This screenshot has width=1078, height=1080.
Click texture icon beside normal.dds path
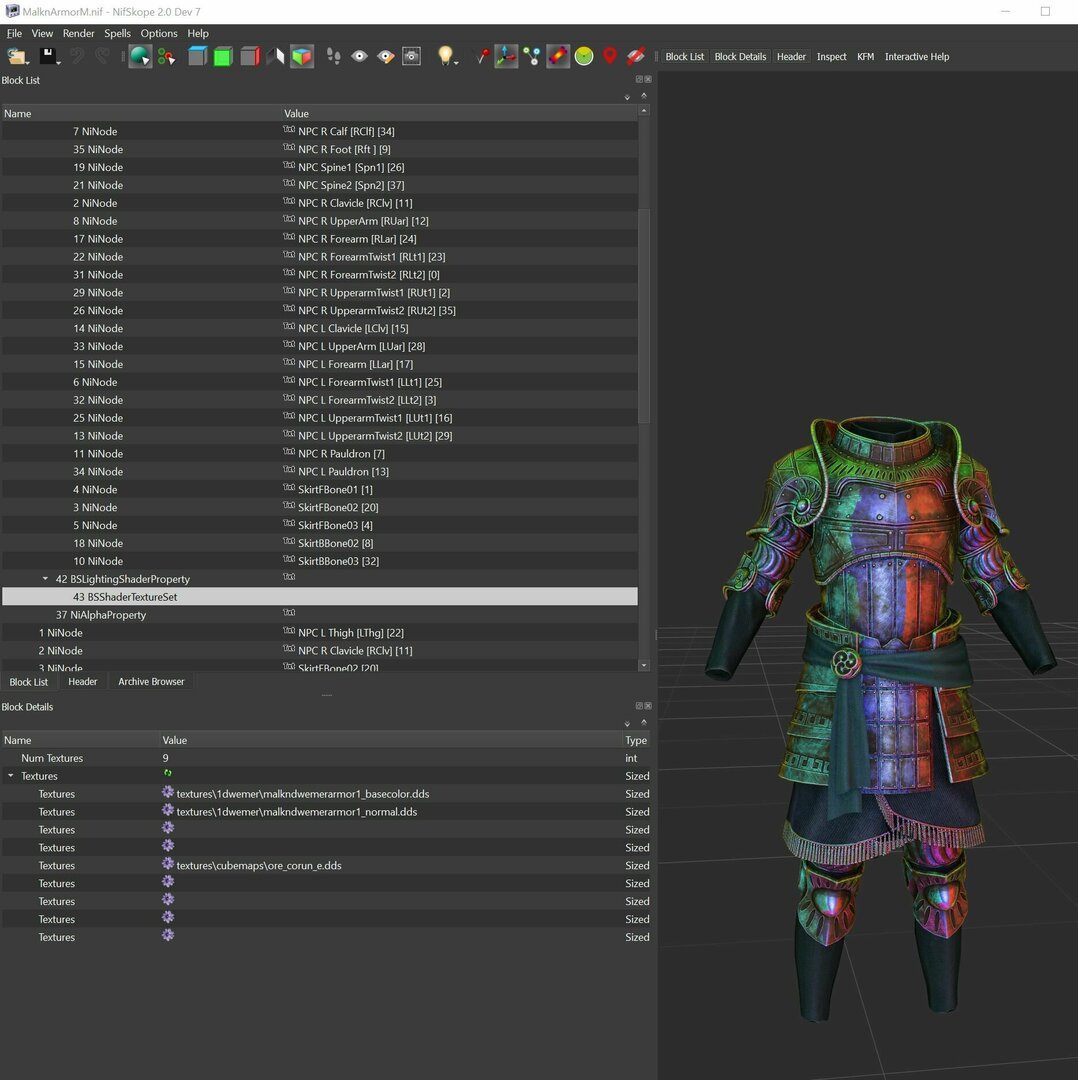[x=167, y=811]
